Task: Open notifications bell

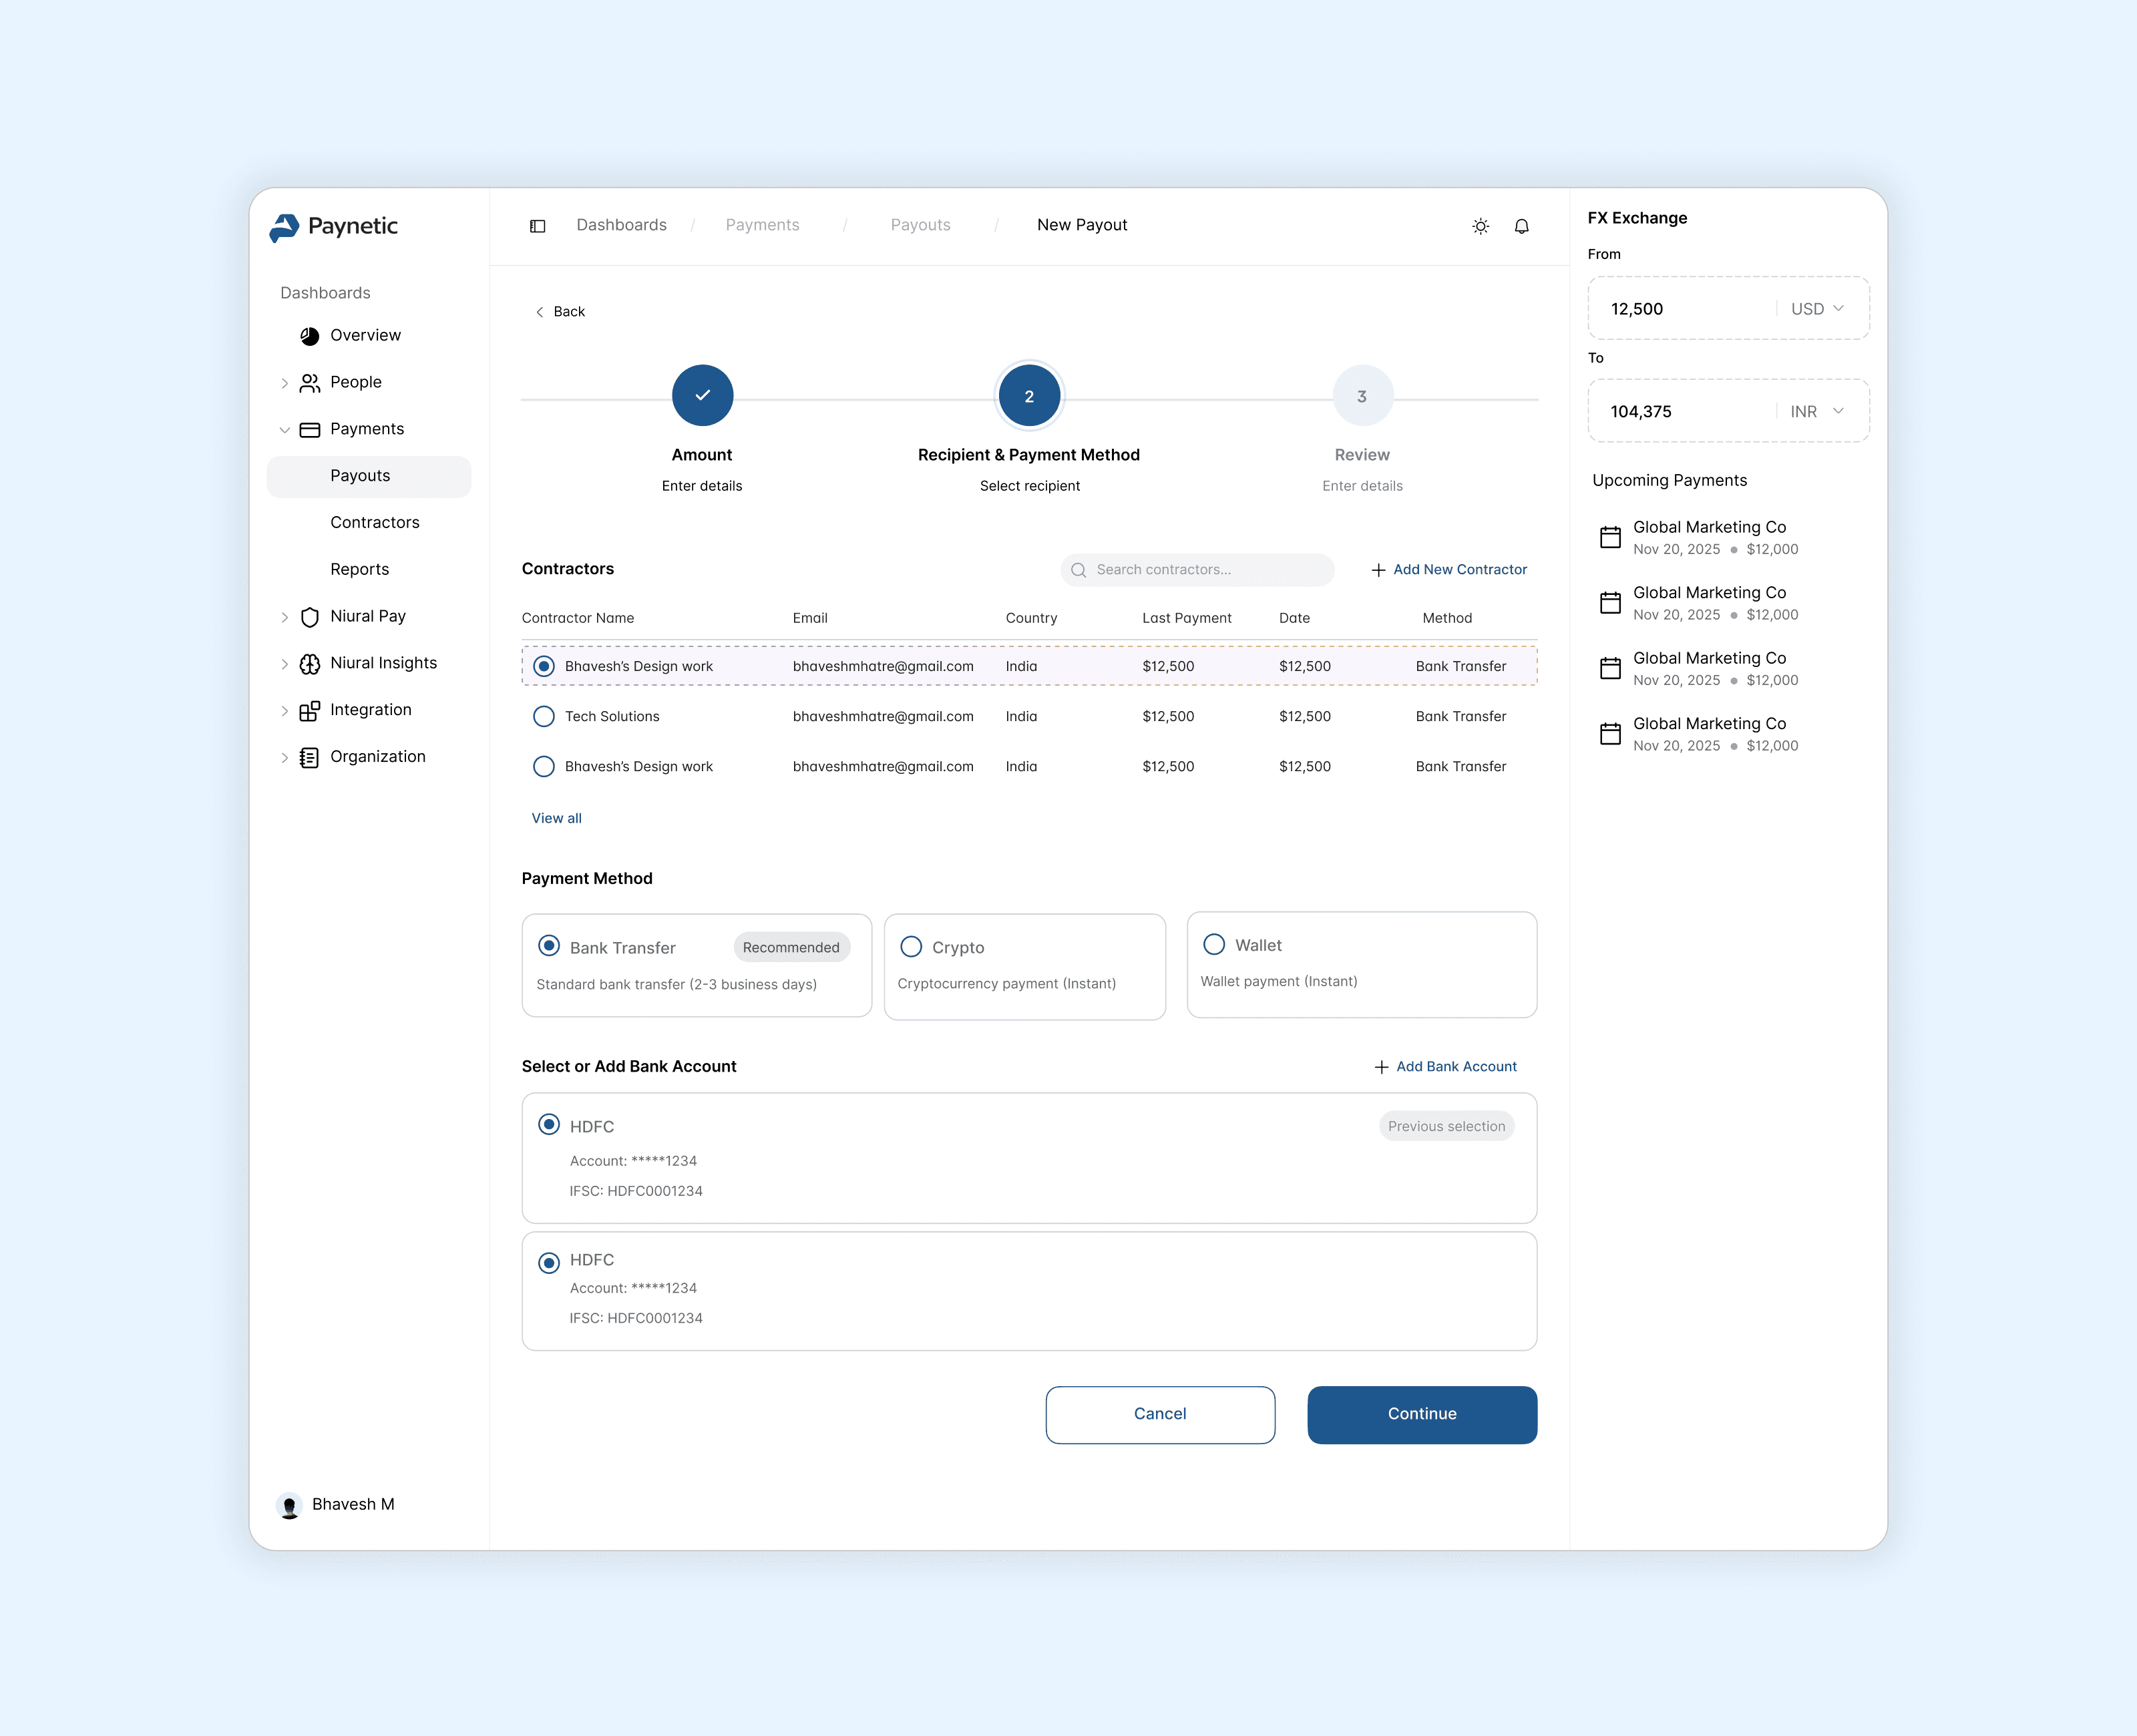Action: [1521, 226]
